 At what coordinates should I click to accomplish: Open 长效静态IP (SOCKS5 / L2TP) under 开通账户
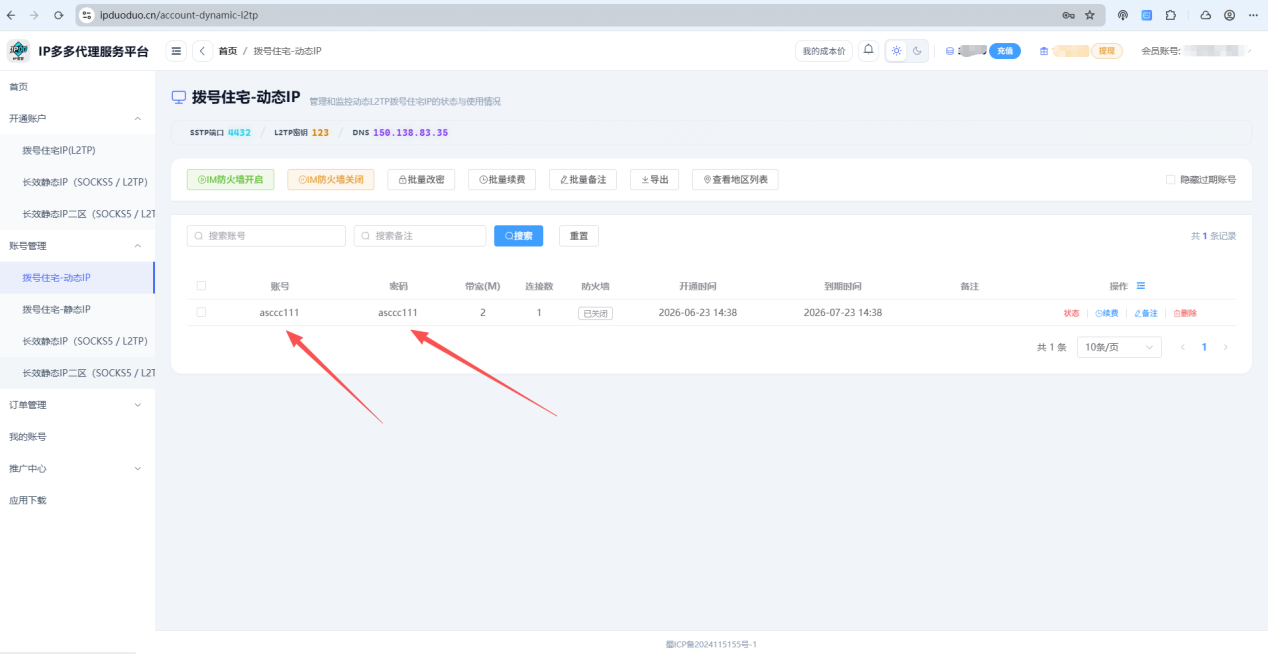pos(77,182)
